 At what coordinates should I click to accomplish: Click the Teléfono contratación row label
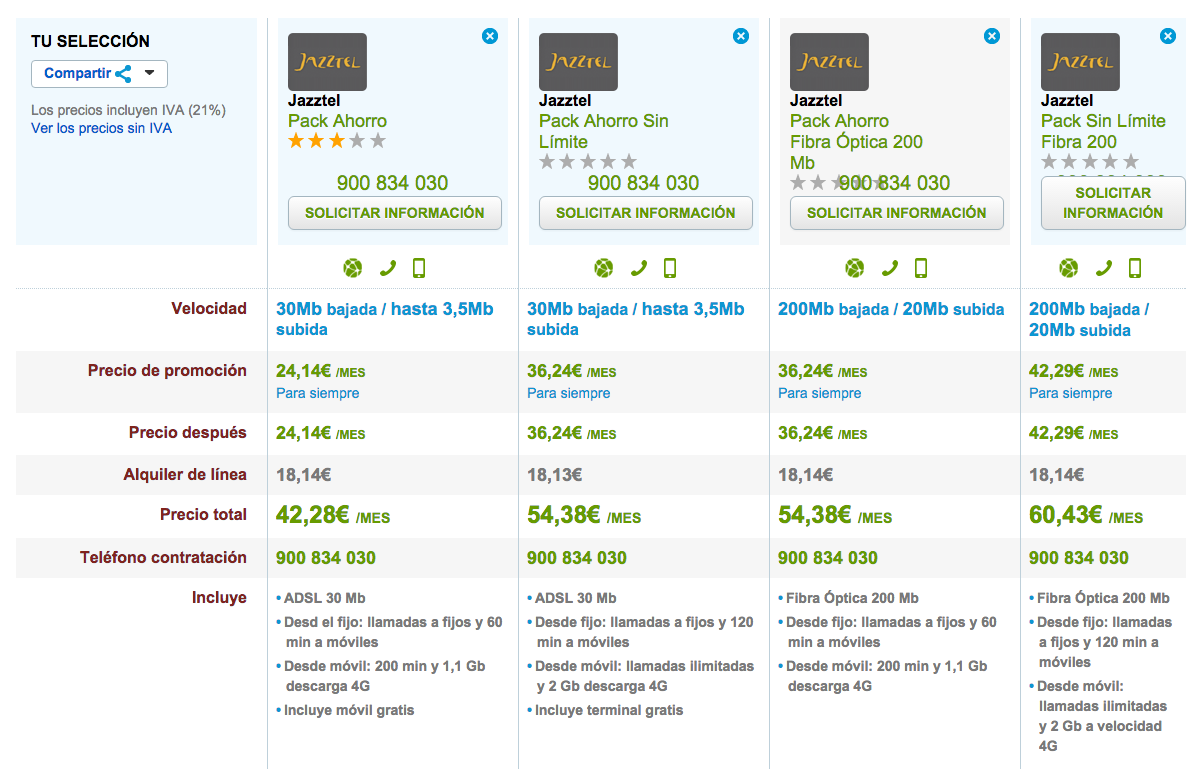click(163, 557)
